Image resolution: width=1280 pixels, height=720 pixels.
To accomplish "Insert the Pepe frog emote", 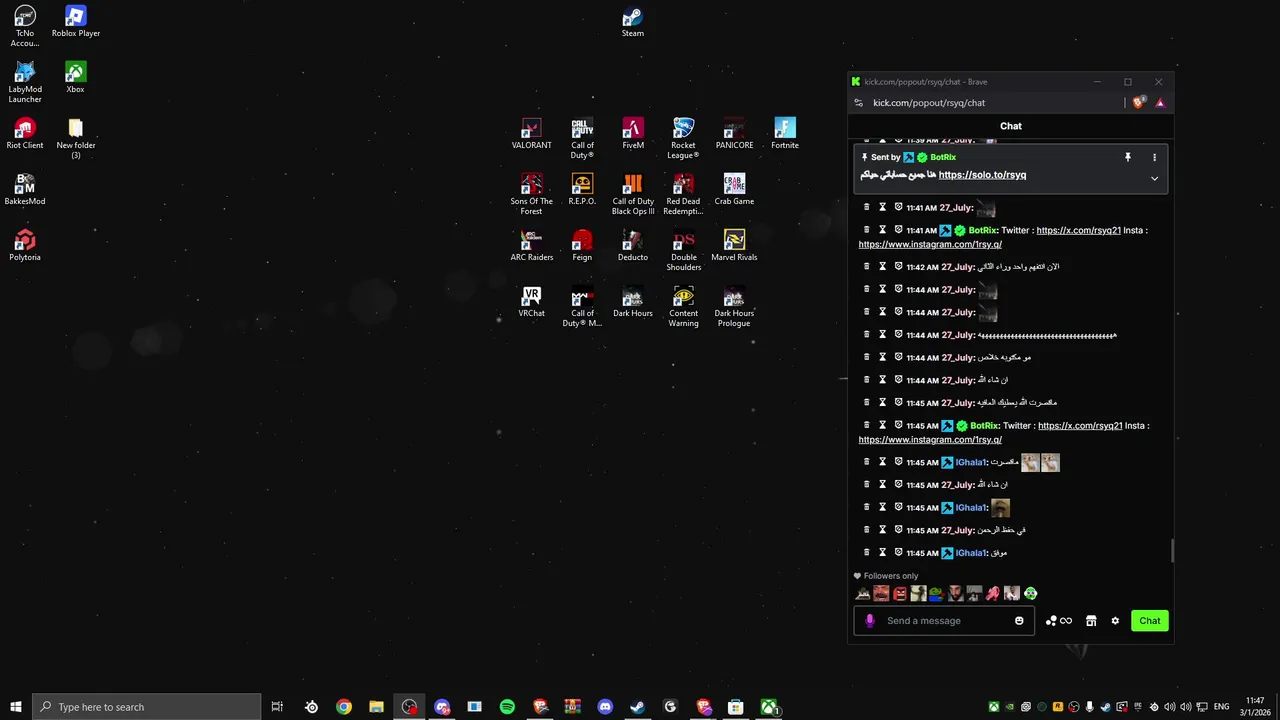I will click(x=936, y=593).
